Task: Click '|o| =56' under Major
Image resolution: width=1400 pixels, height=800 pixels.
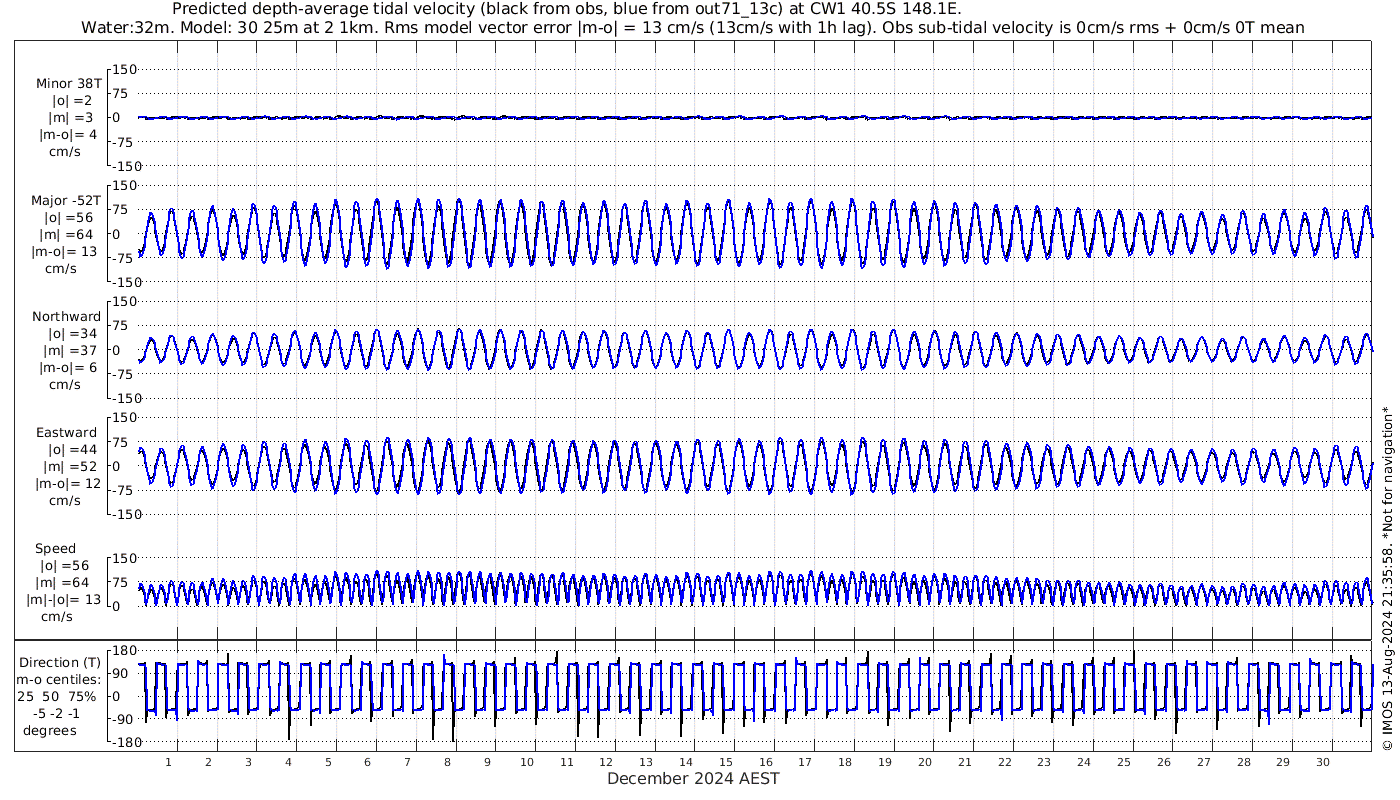Action: click(69, 218)
